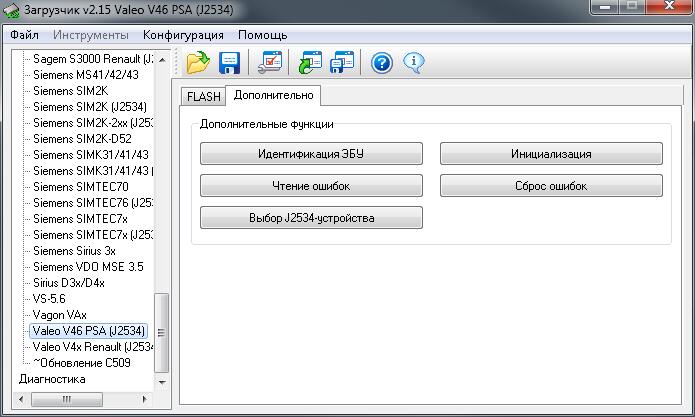The image size is (695, 417).
Task: Open the Помощь menu
Action: point(262,35)
